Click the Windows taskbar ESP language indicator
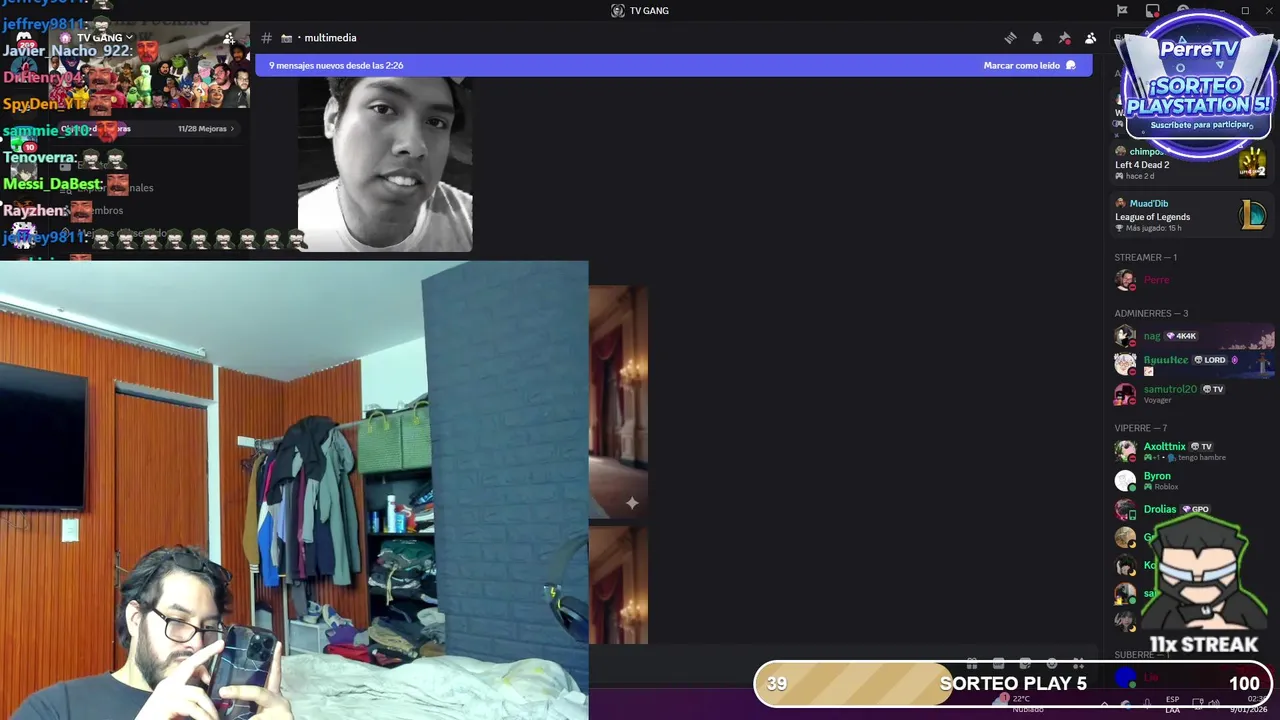The height and width of the screenshot is (720, 1280). click(1172, 704)
